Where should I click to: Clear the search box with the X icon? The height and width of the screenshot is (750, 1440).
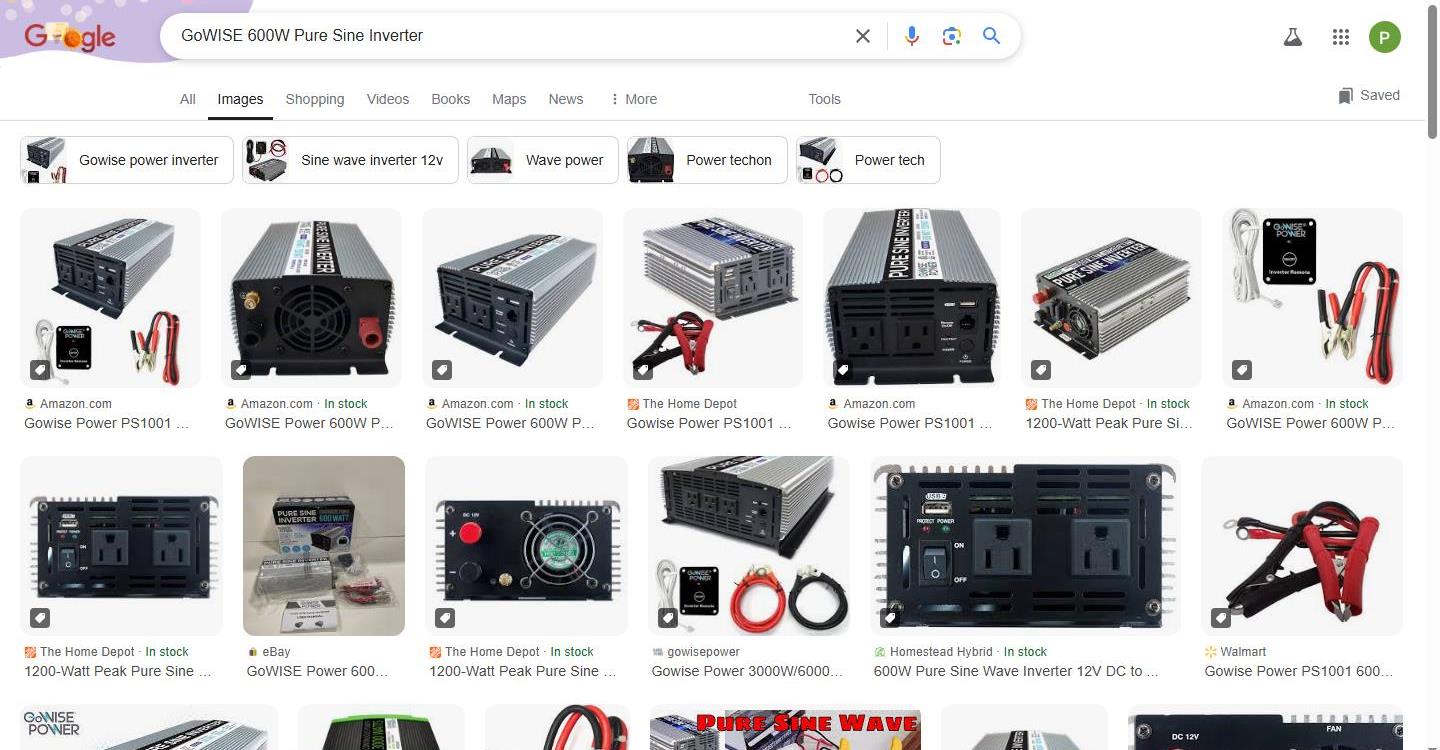click(862, 36)
